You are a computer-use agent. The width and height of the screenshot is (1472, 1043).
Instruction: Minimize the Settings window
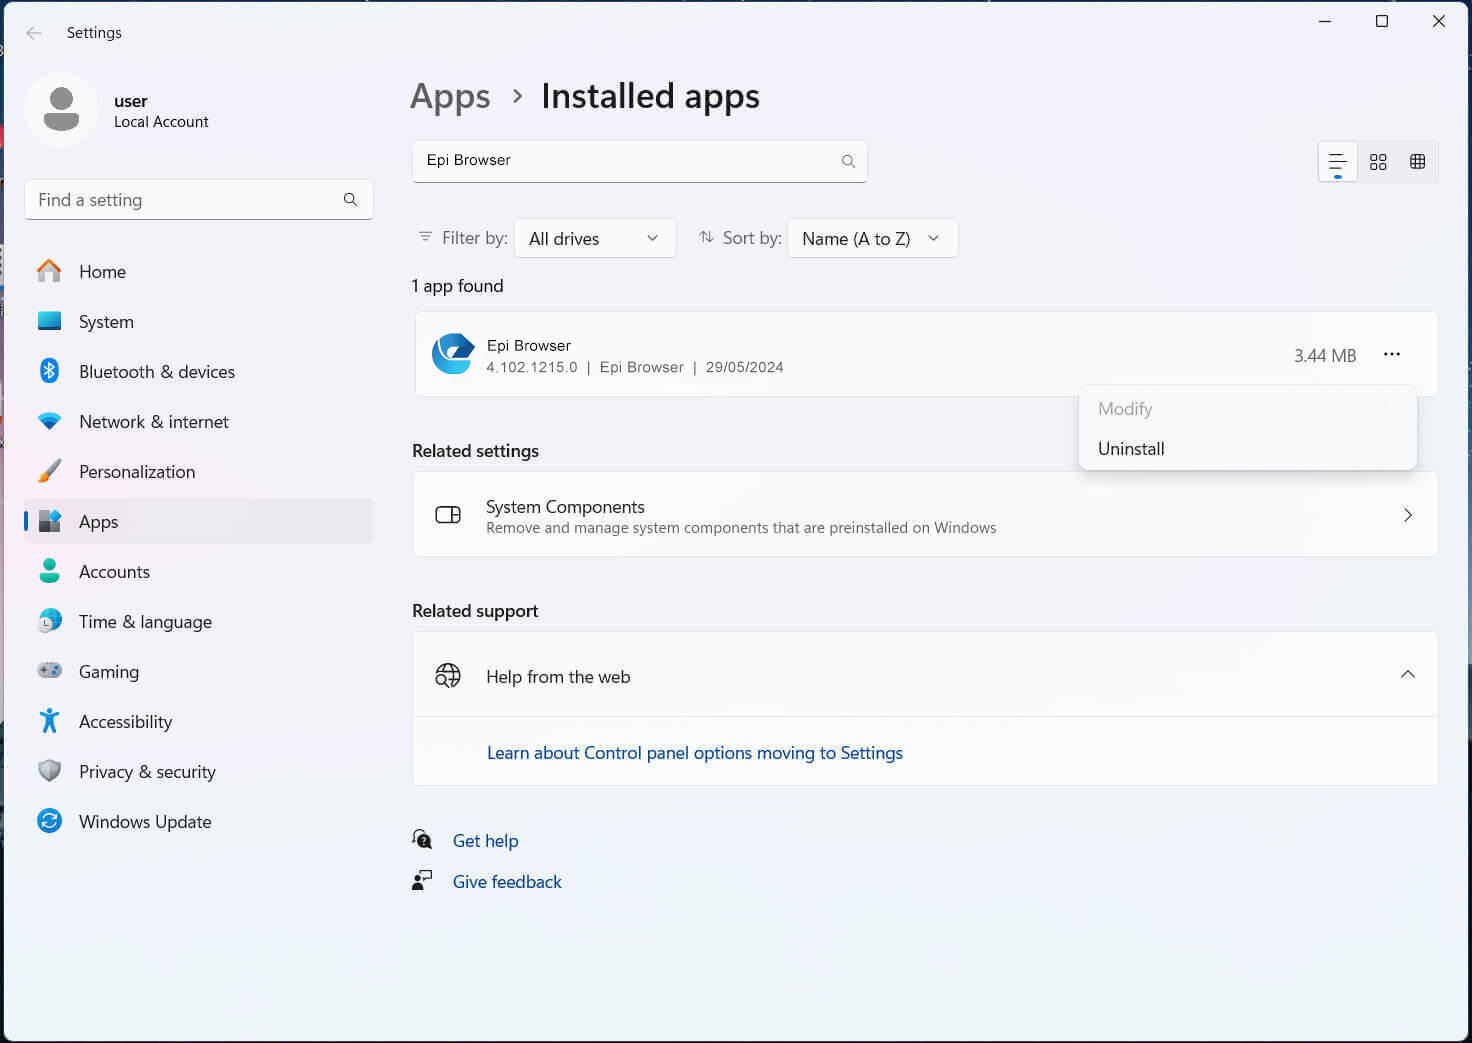1325,21
